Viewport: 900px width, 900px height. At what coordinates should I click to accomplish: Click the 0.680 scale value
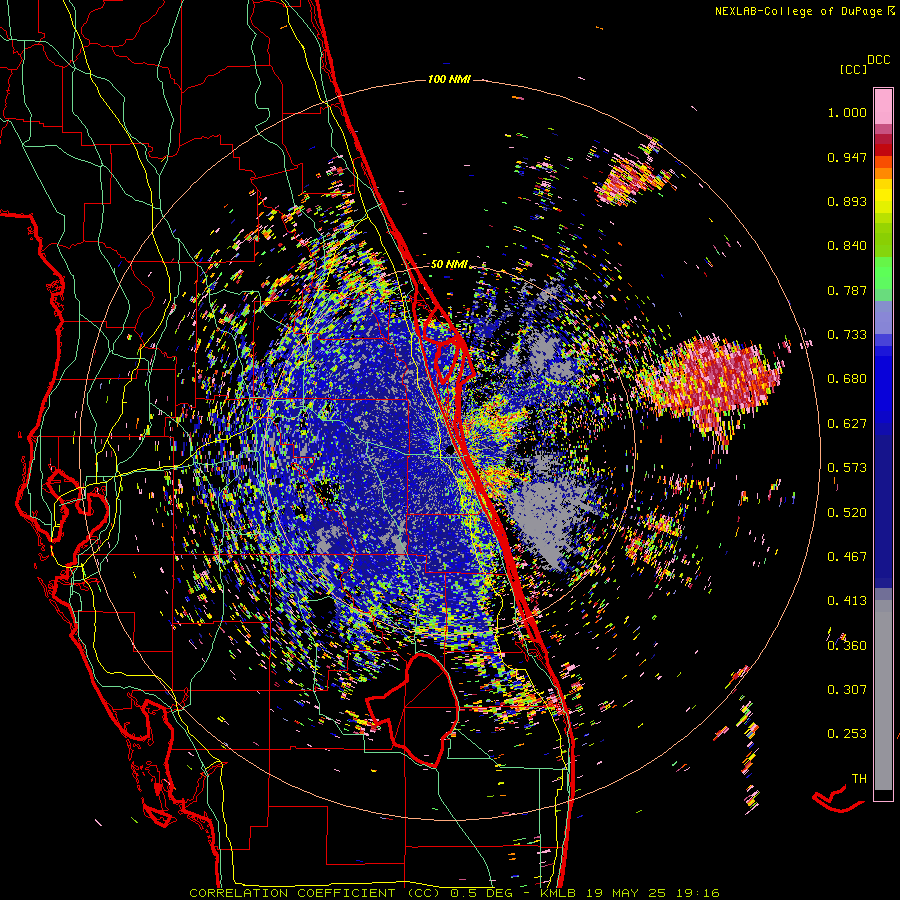tap(847, 379)
